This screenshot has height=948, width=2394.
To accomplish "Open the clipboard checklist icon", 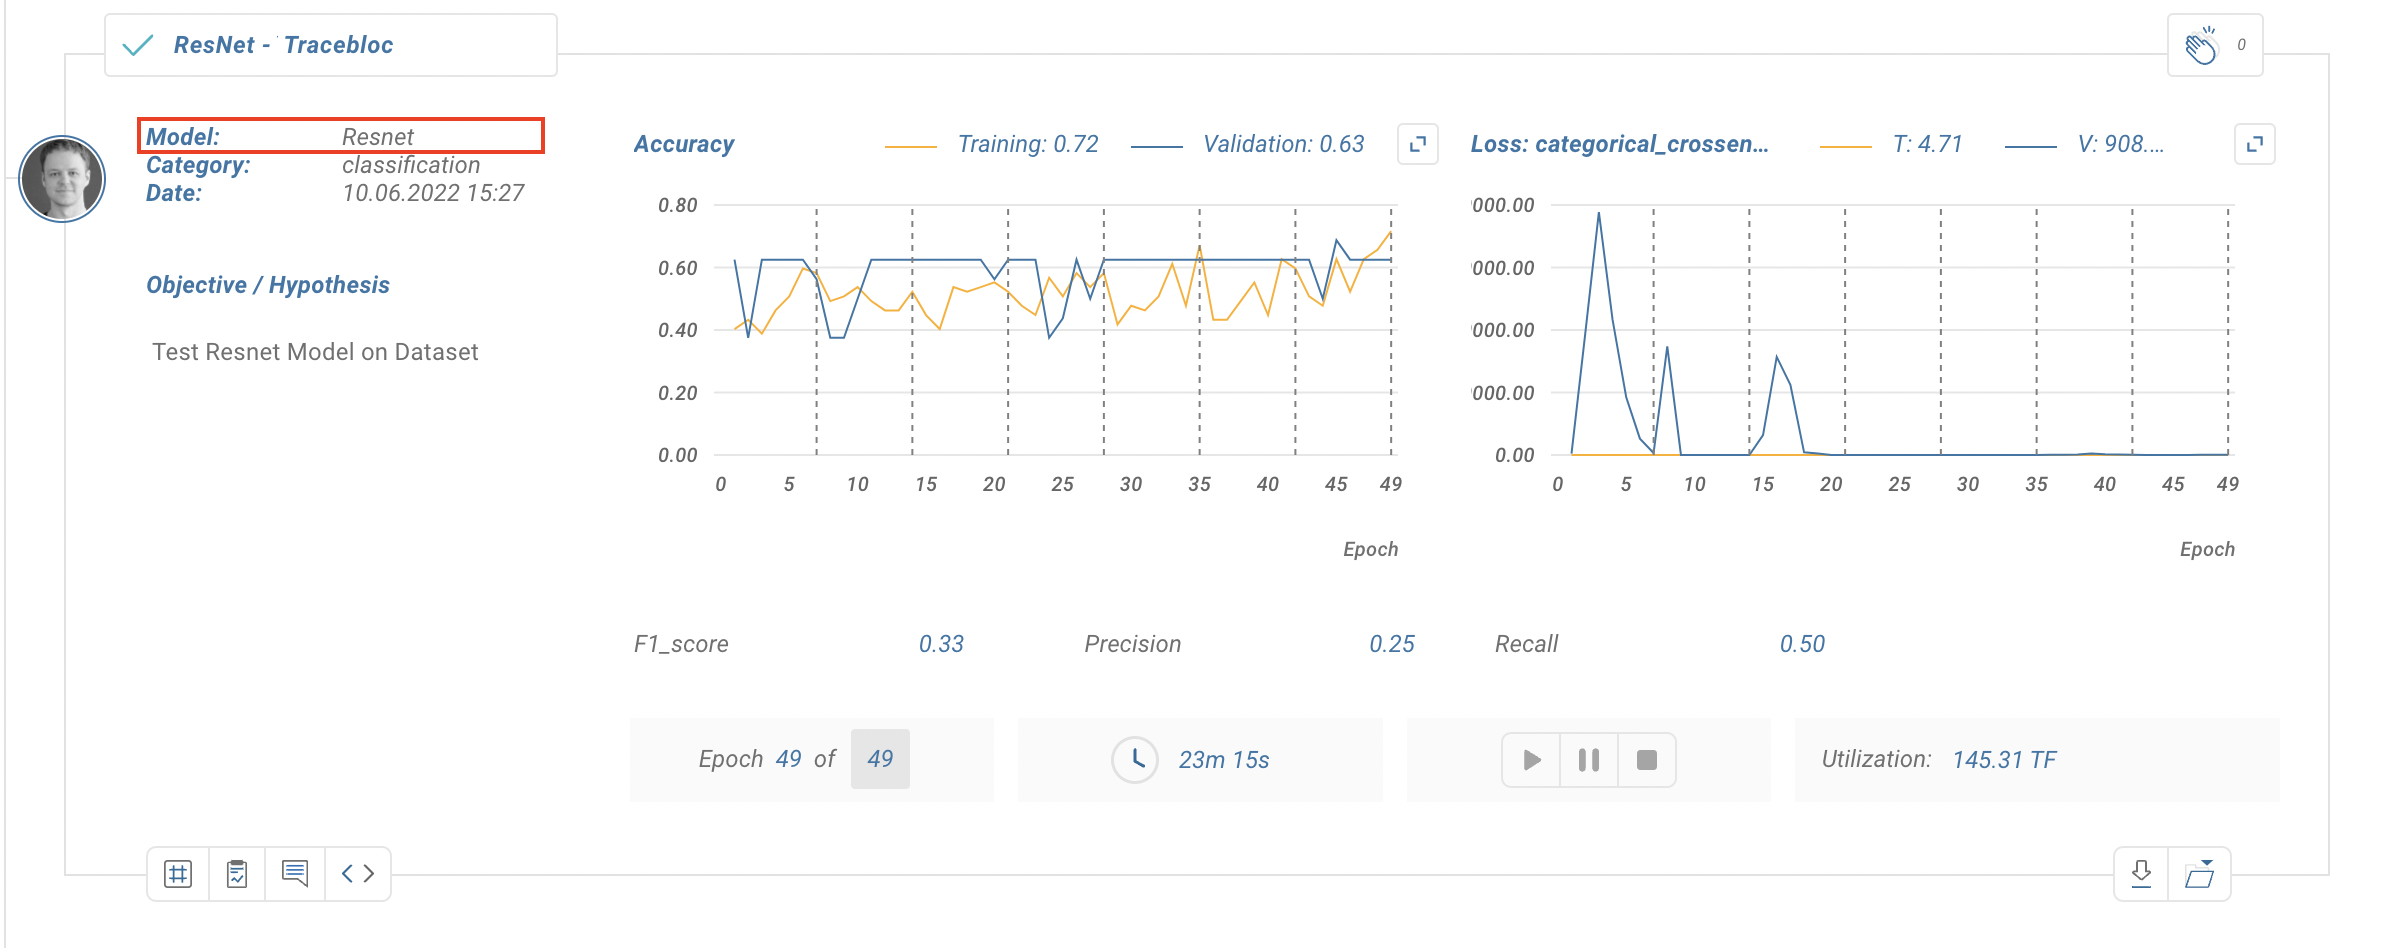I will 237,874.
